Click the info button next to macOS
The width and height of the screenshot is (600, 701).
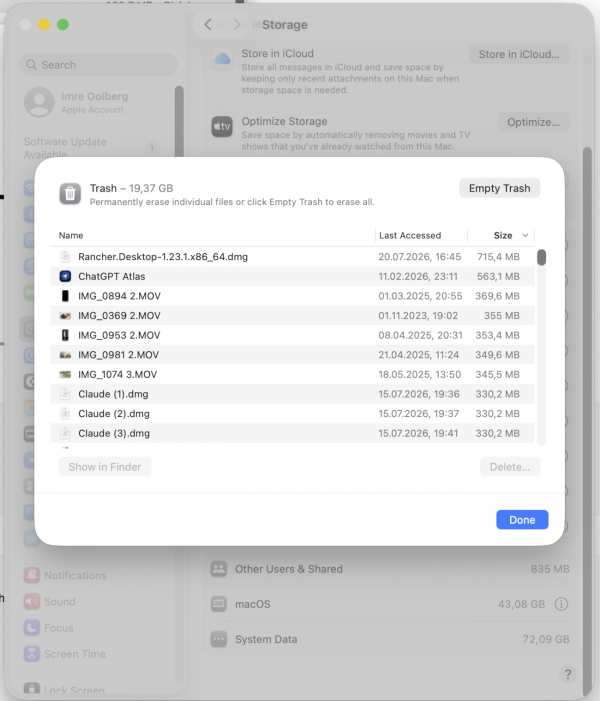point(561,604)
